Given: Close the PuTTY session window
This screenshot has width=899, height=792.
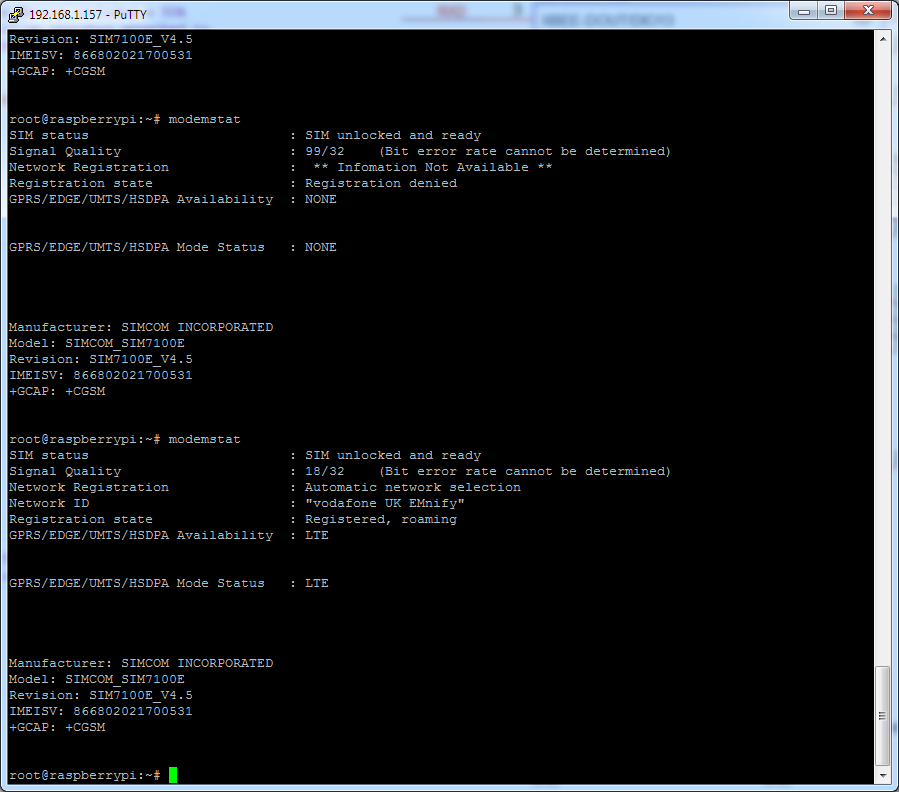Looking at the screenshot, I should [x=868, y=11].
